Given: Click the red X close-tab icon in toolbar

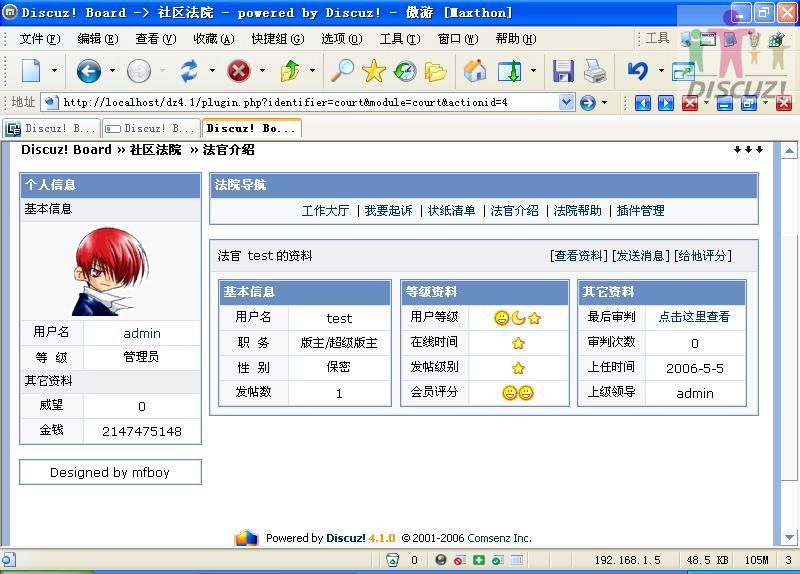Looking at the screenshot, I should coord(690,103).
